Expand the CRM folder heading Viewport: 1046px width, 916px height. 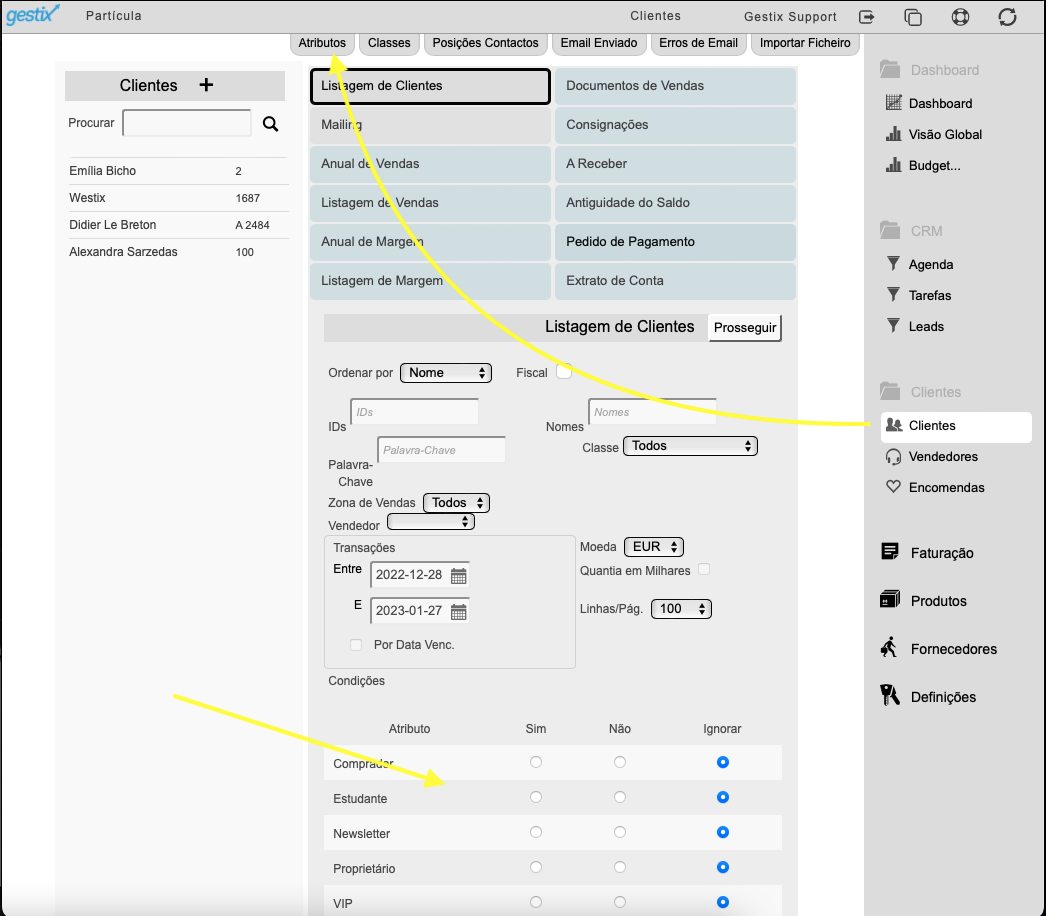pos(911,231)
